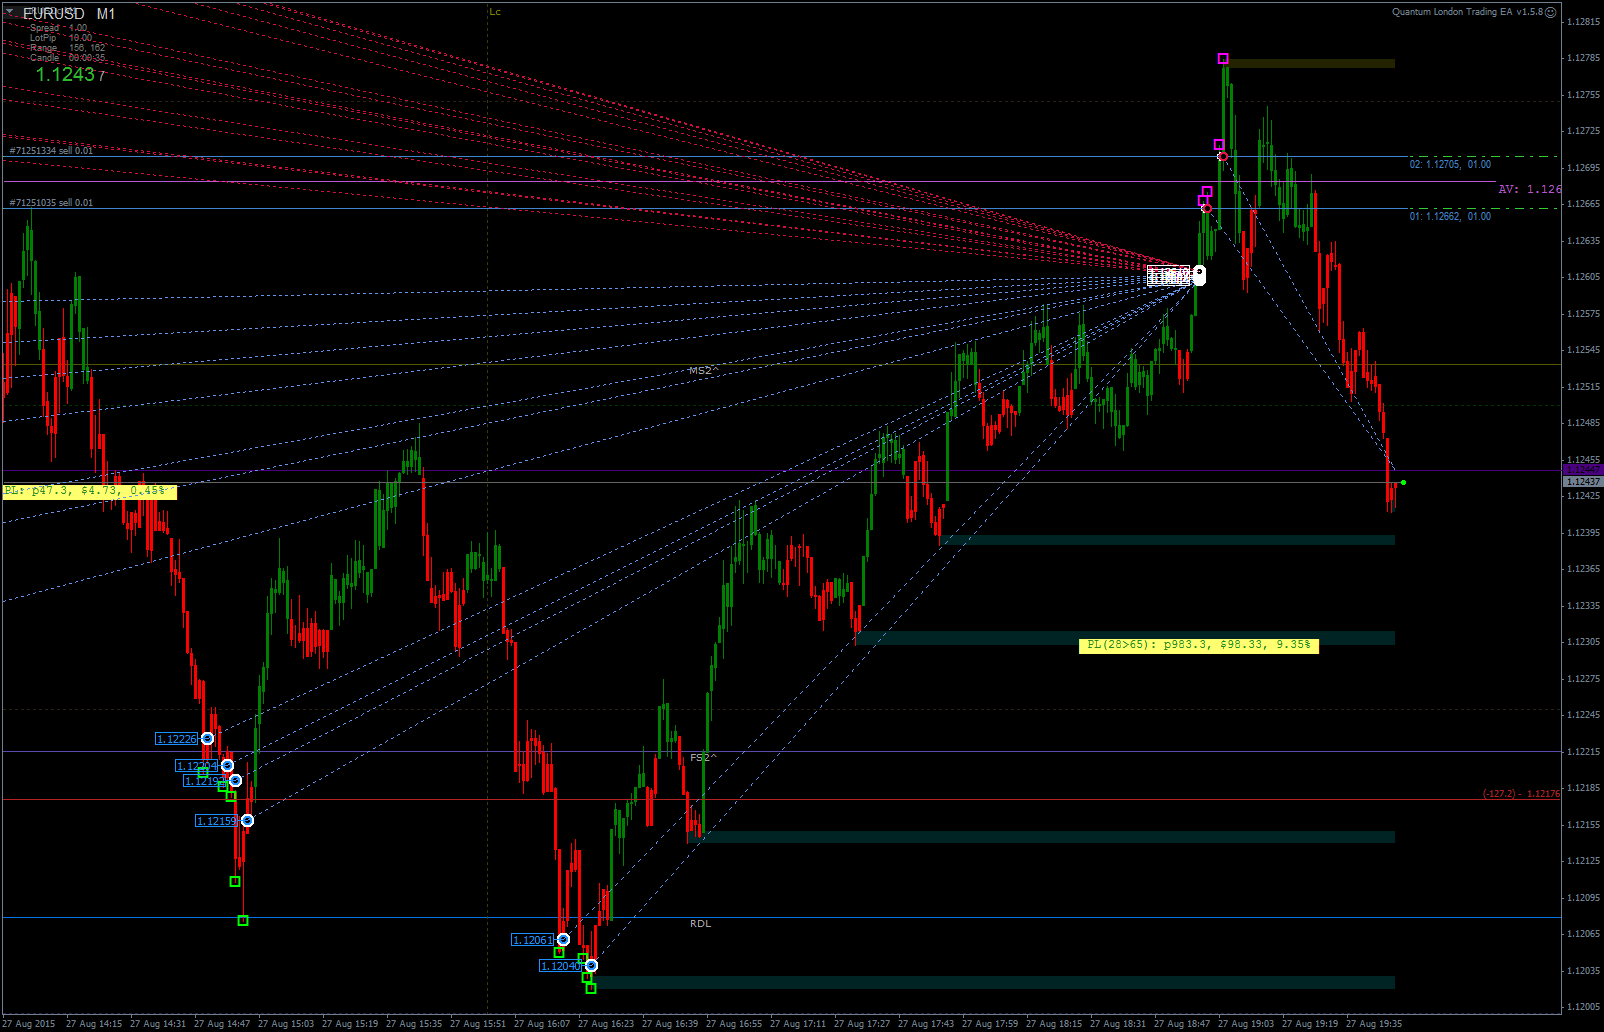Click the FS2^ level label
Screen dimensions: 1604x1032
(703, 758)
